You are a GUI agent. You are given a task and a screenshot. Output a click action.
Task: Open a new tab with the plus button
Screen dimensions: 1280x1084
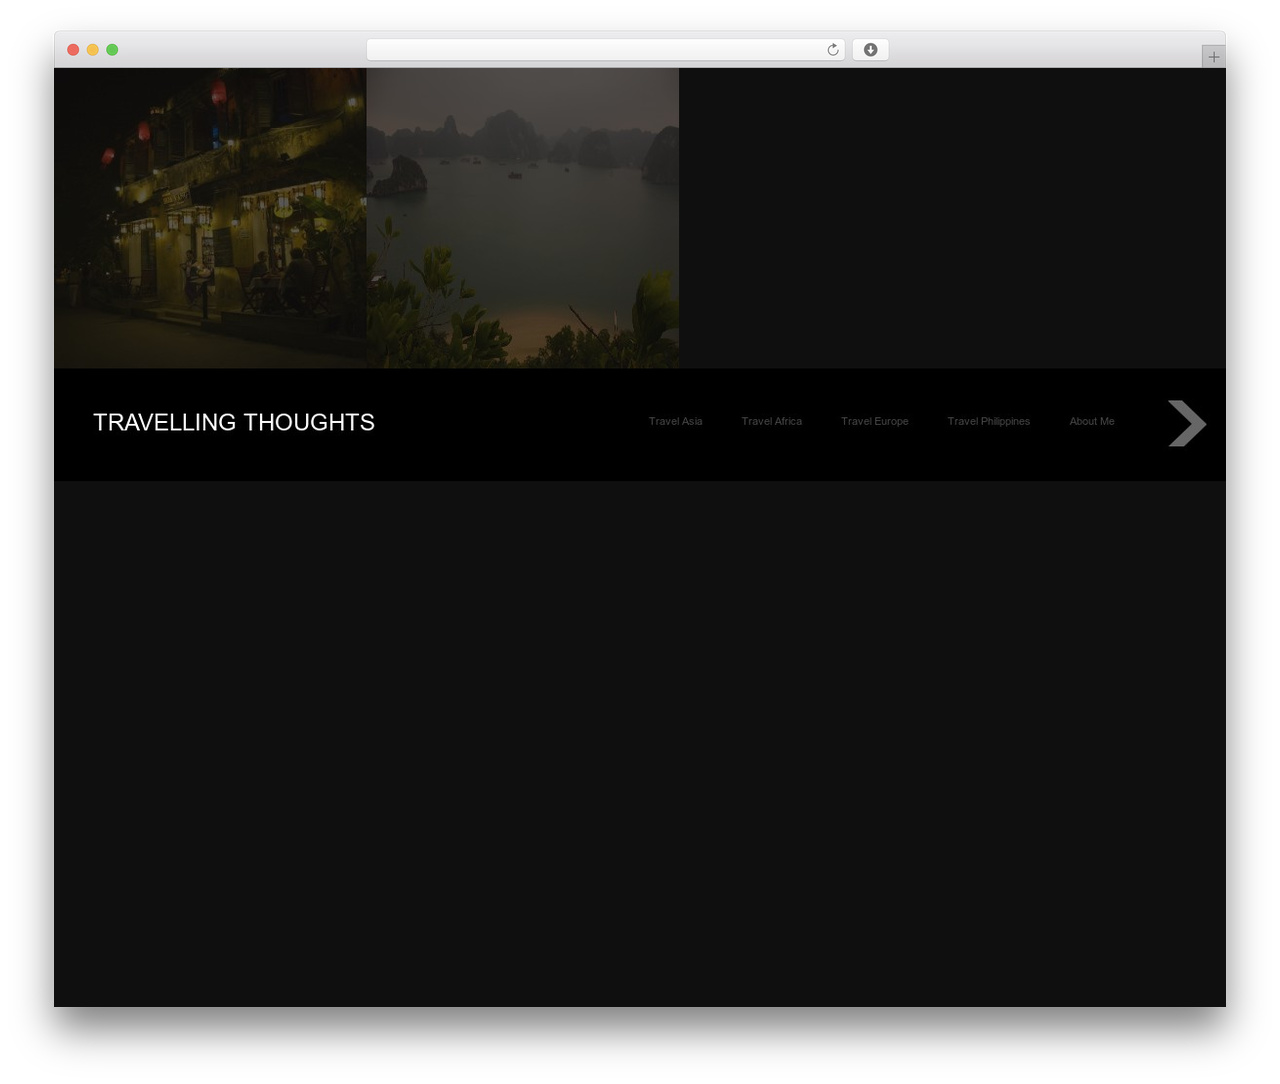(x=1213, y=57)
